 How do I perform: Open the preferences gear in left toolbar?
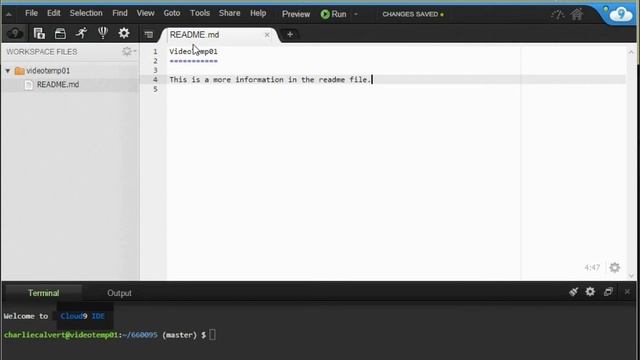[124, 33]
